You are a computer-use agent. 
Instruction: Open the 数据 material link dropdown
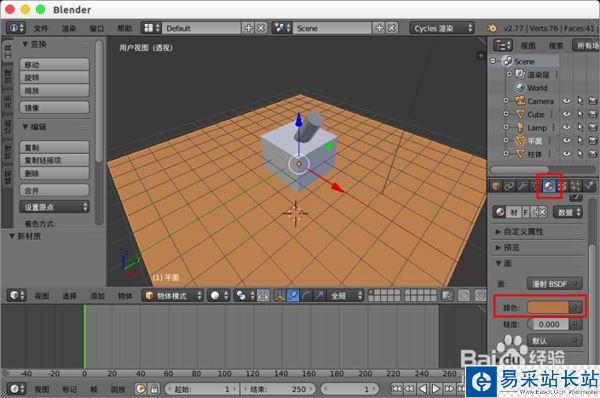tap(568, 212)
